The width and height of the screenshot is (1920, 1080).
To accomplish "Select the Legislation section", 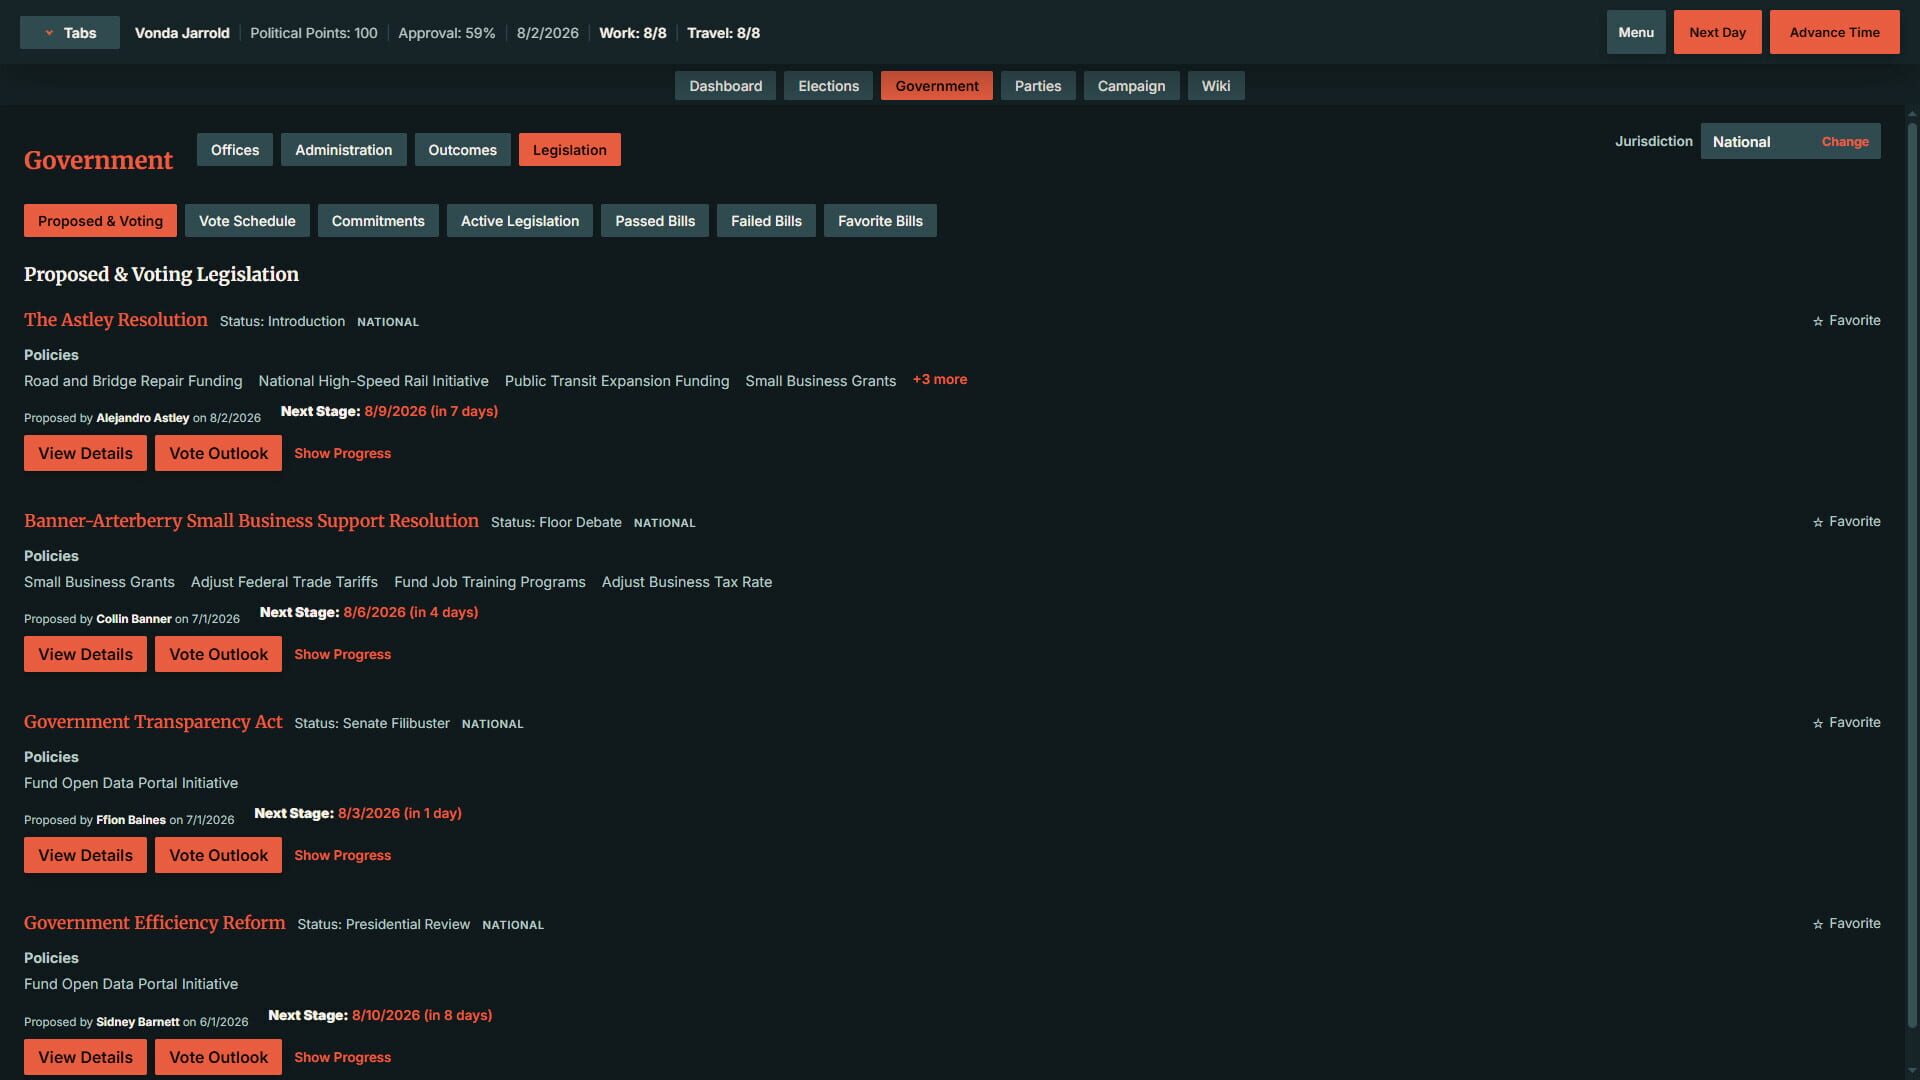I will click(569, 150).
